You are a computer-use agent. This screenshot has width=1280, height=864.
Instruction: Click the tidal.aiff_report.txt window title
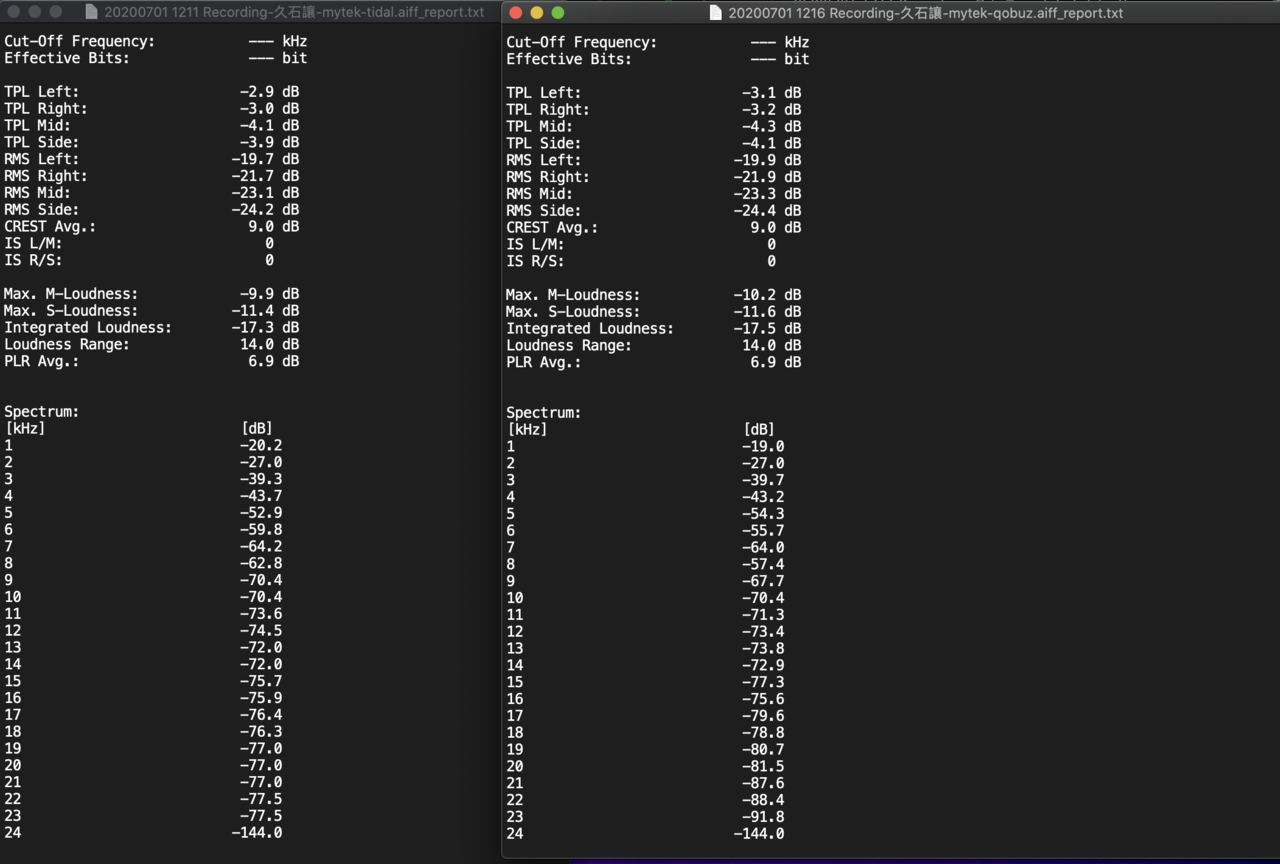point(294,12)
